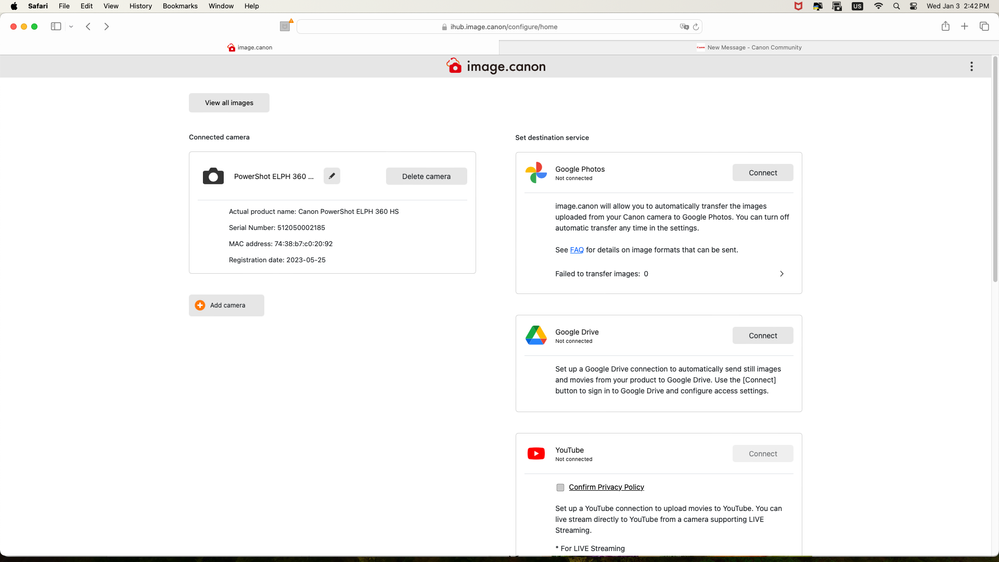Screen dimensions: 999x562
Task: Toggle the Safari sidebar icon
Action: tap(56, 27)
